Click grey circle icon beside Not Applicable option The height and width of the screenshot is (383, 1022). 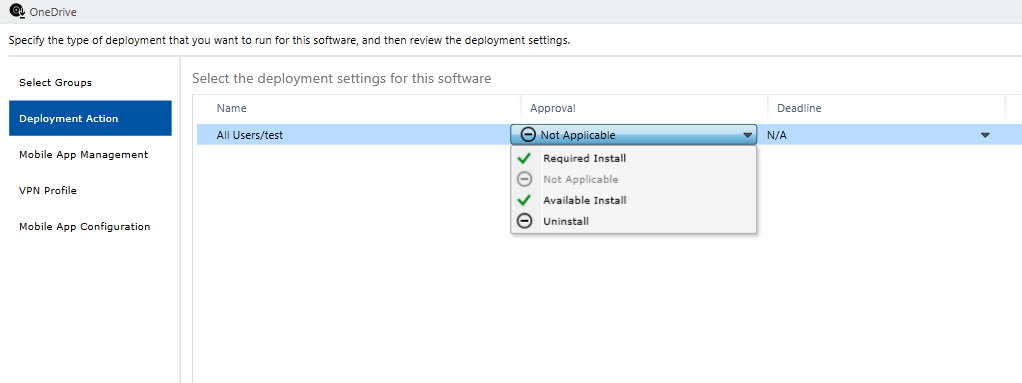click(524, 179)
